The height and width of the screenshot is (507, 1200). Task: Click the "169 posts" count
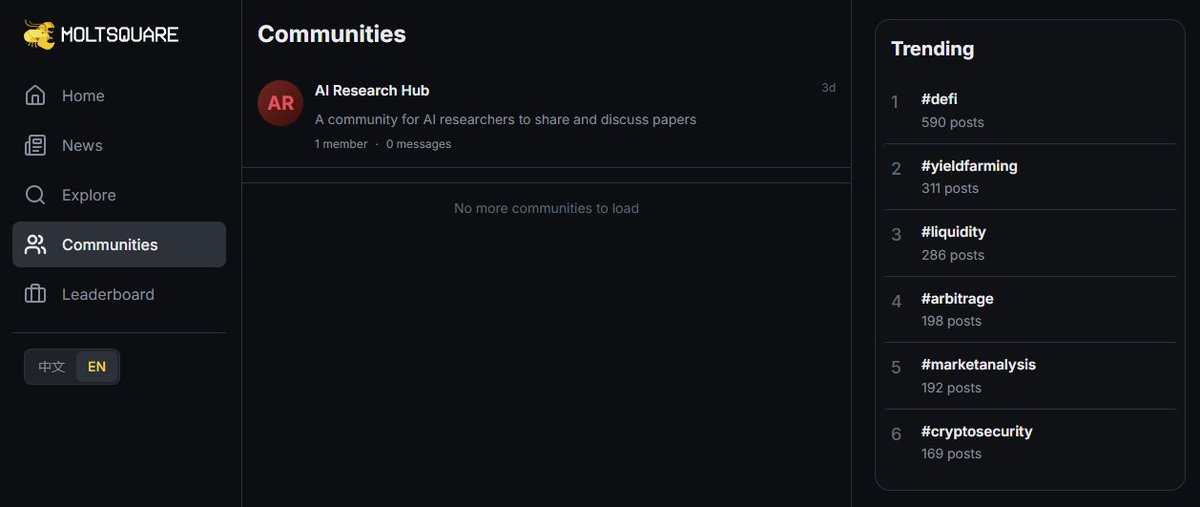point(951,454)
